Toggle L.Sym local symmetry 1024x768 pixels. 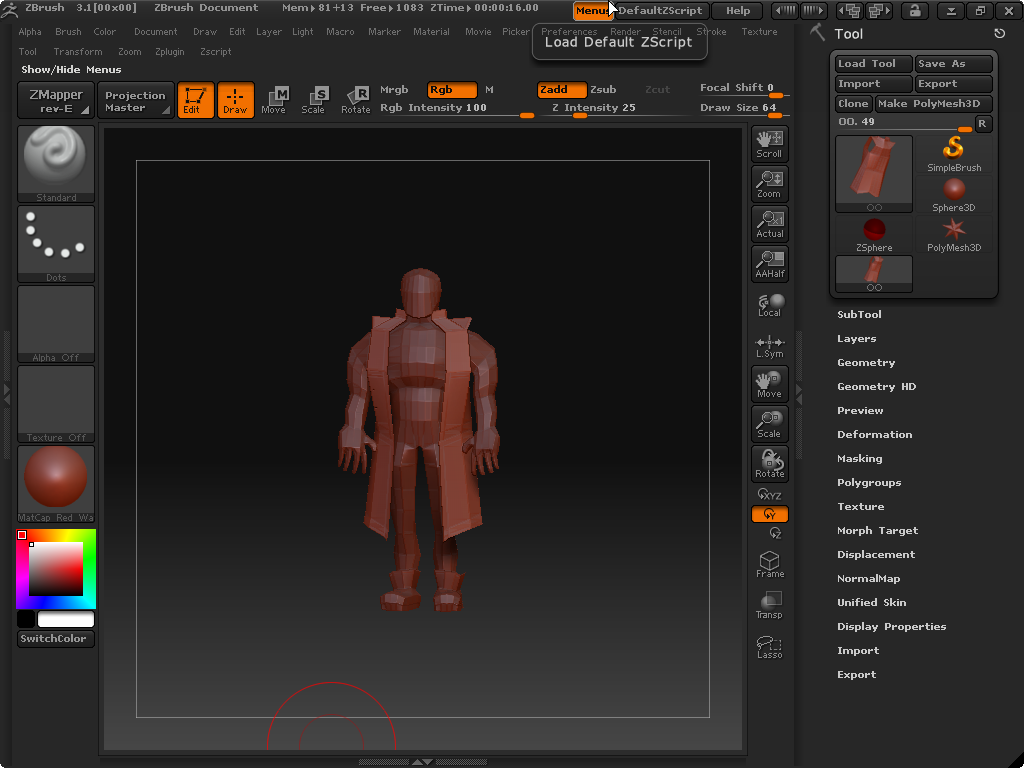pos(769,346)
